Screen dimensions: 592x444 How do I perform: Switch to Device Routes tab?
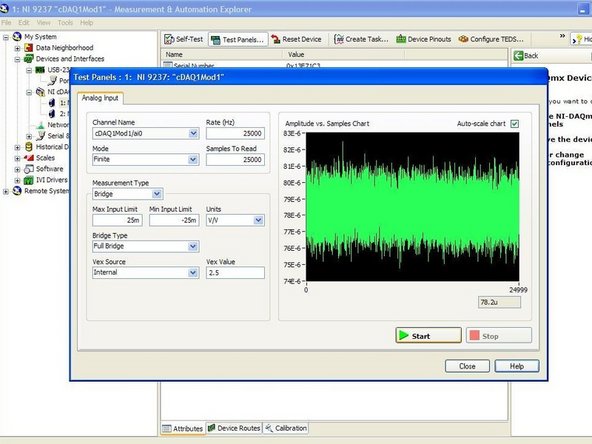tap(234, 428)
